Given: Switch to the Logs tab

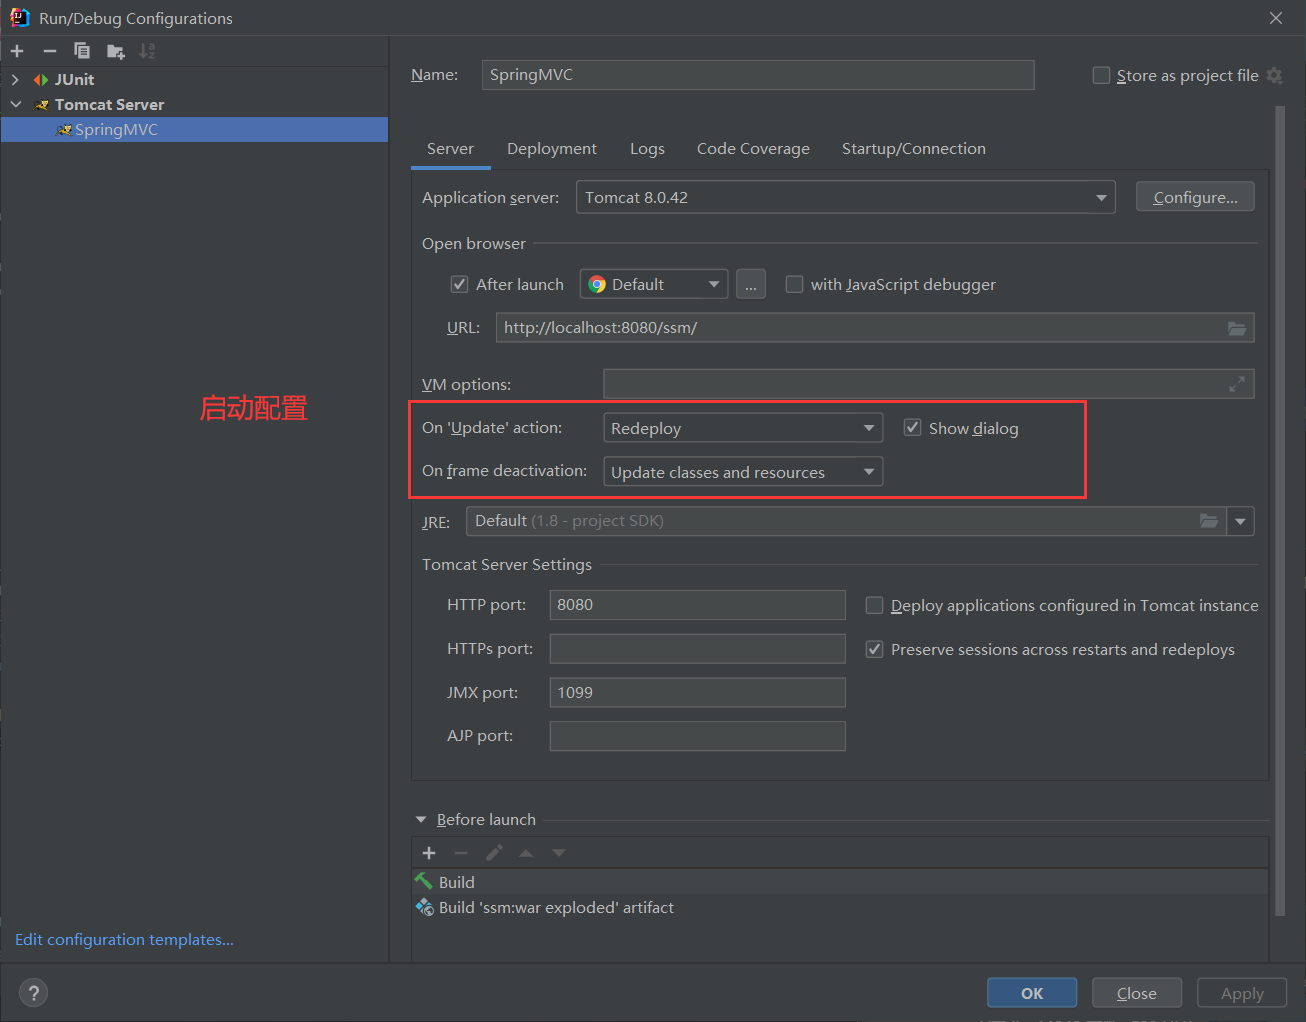Looking at the screenshot, I should 647,149.
